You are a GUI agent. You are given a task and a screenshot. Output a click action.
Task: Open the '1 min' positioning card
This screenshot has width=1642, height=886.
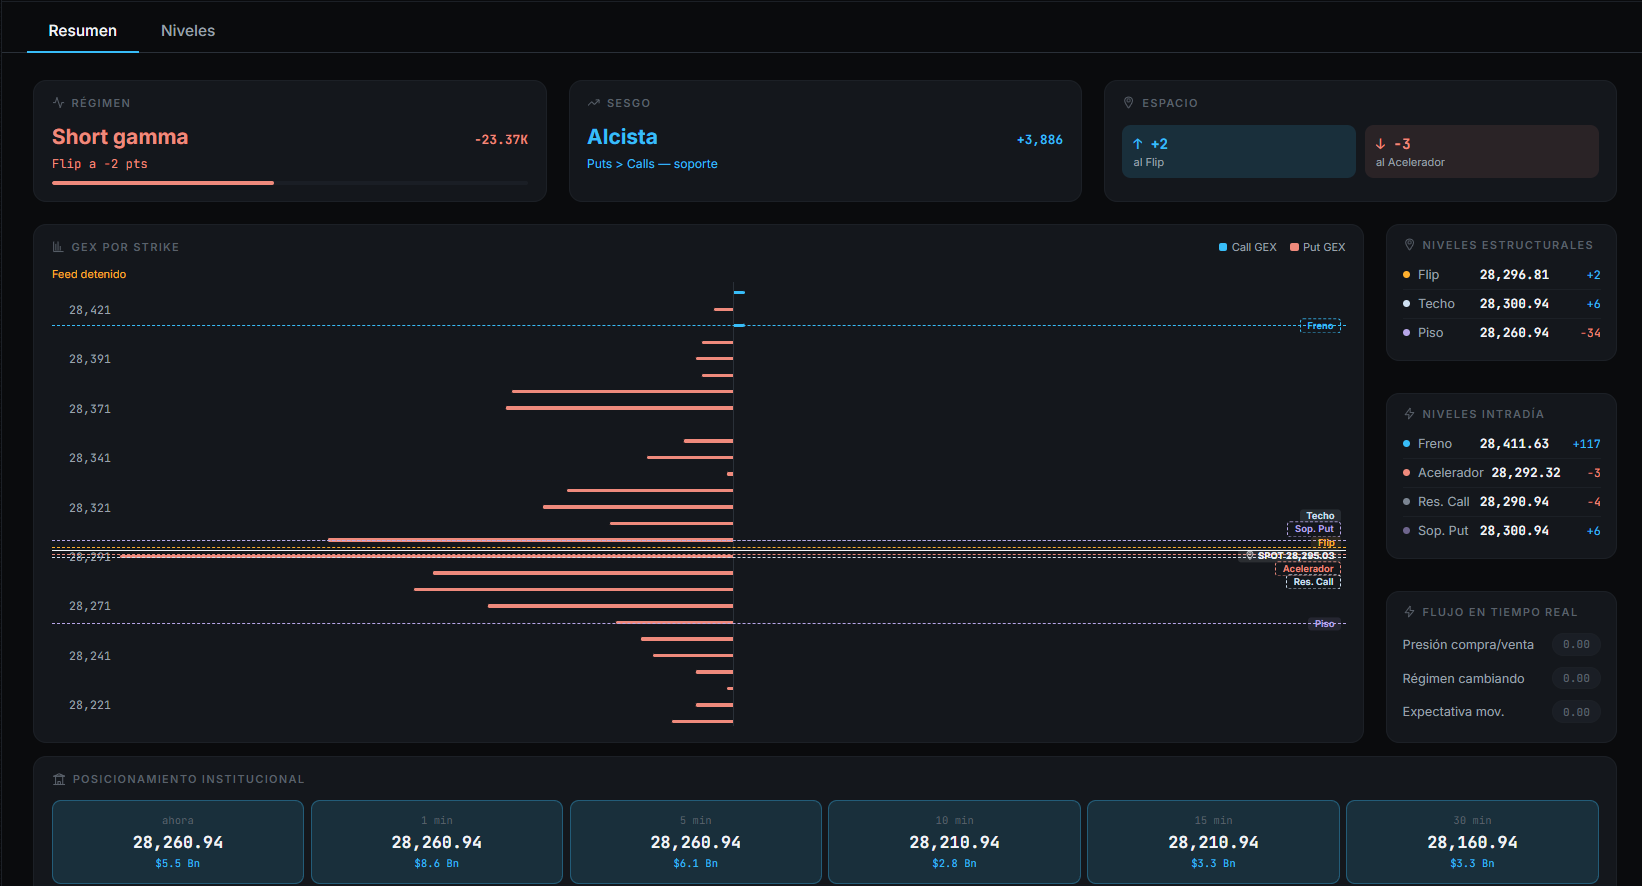tap(437, 841)
